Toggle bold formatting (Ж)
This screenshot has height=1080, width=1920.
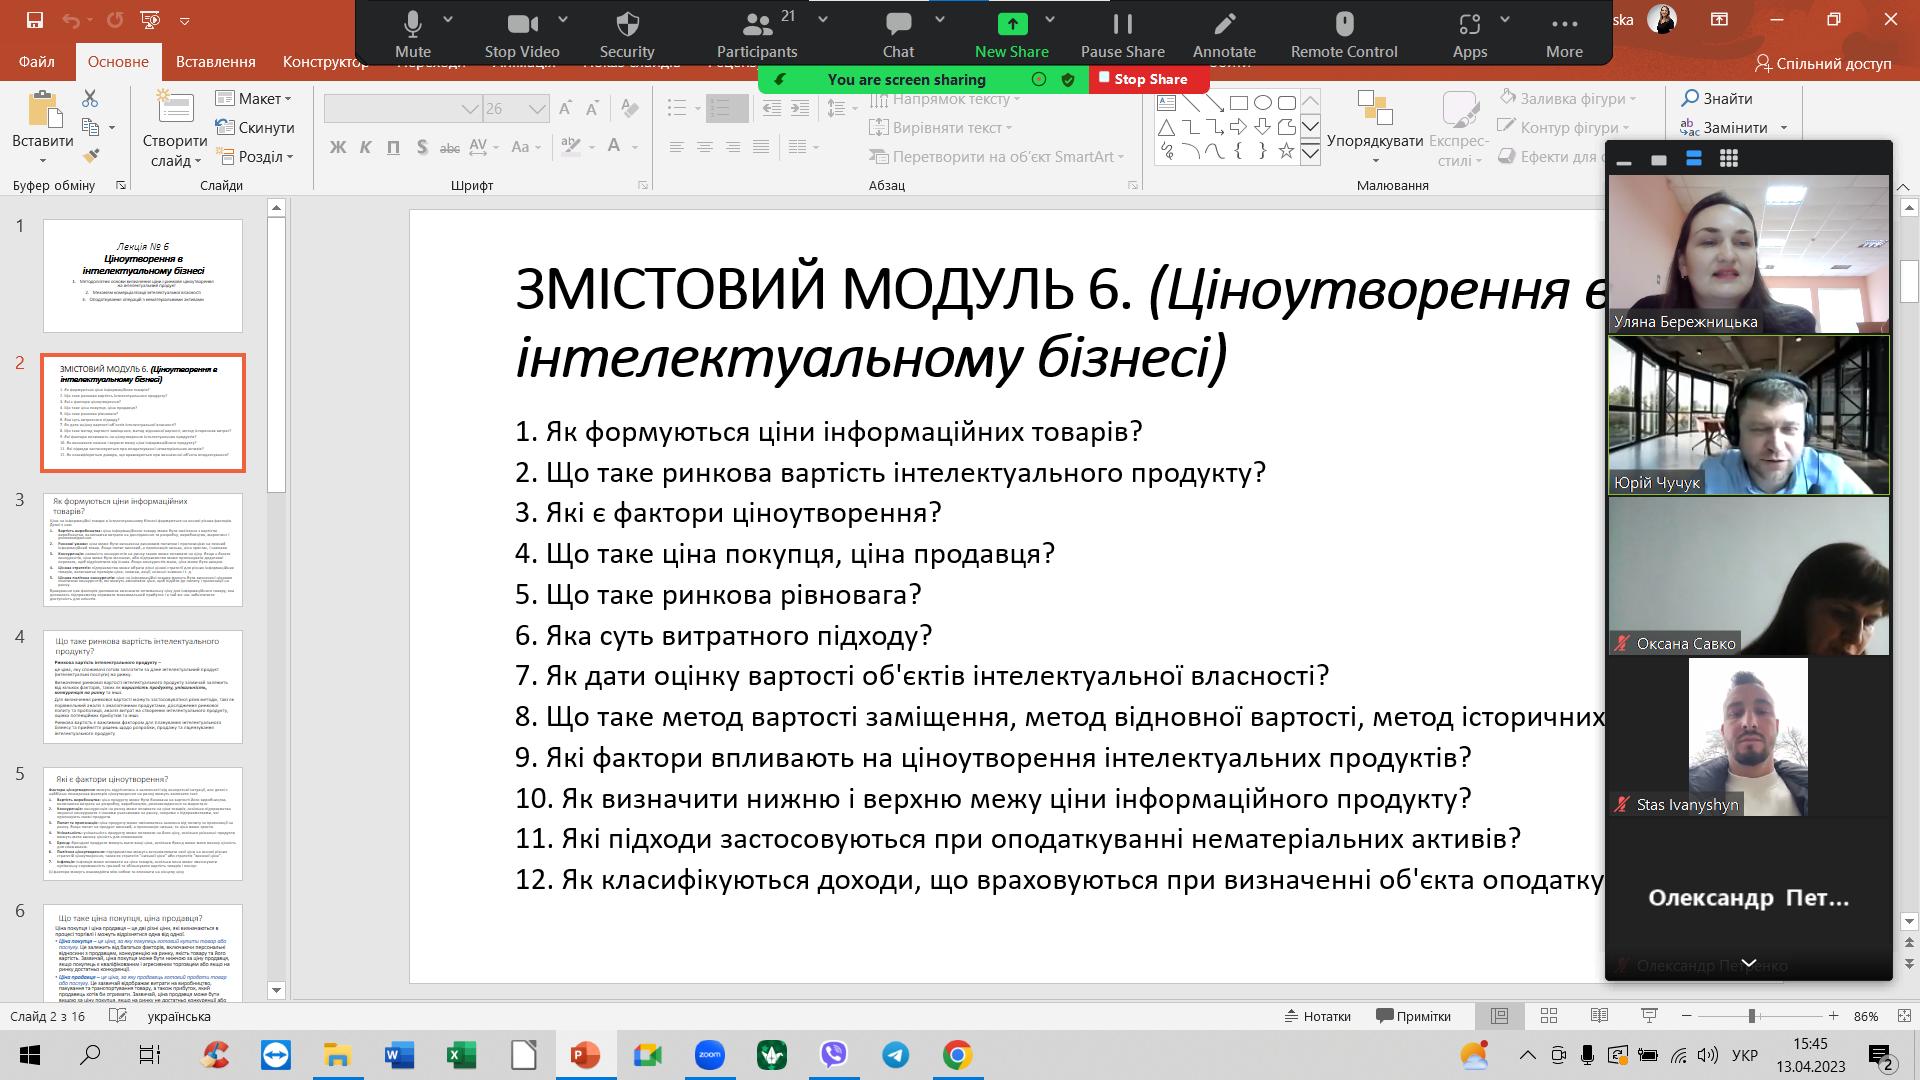pyautogui.click(x=337, y=147)
